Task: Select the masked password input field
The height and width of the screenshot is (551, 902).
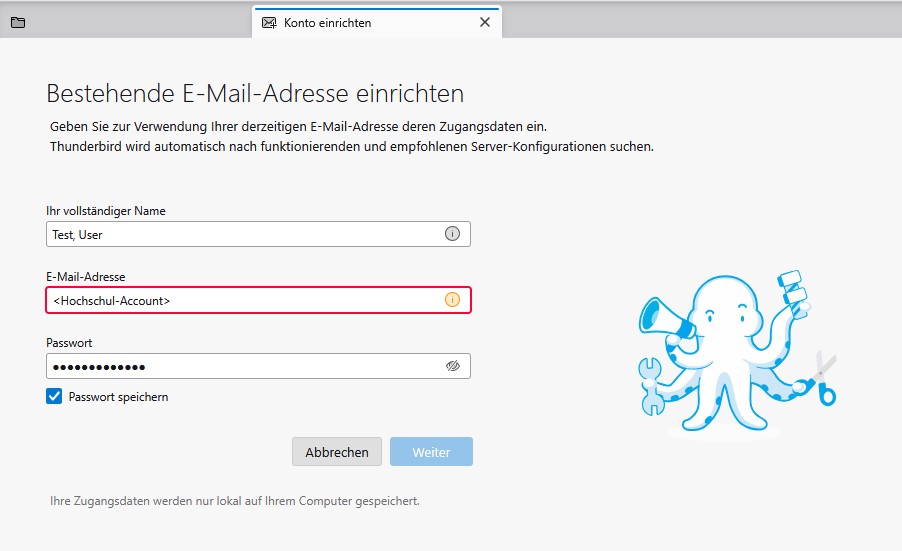Action: [240, 366]
